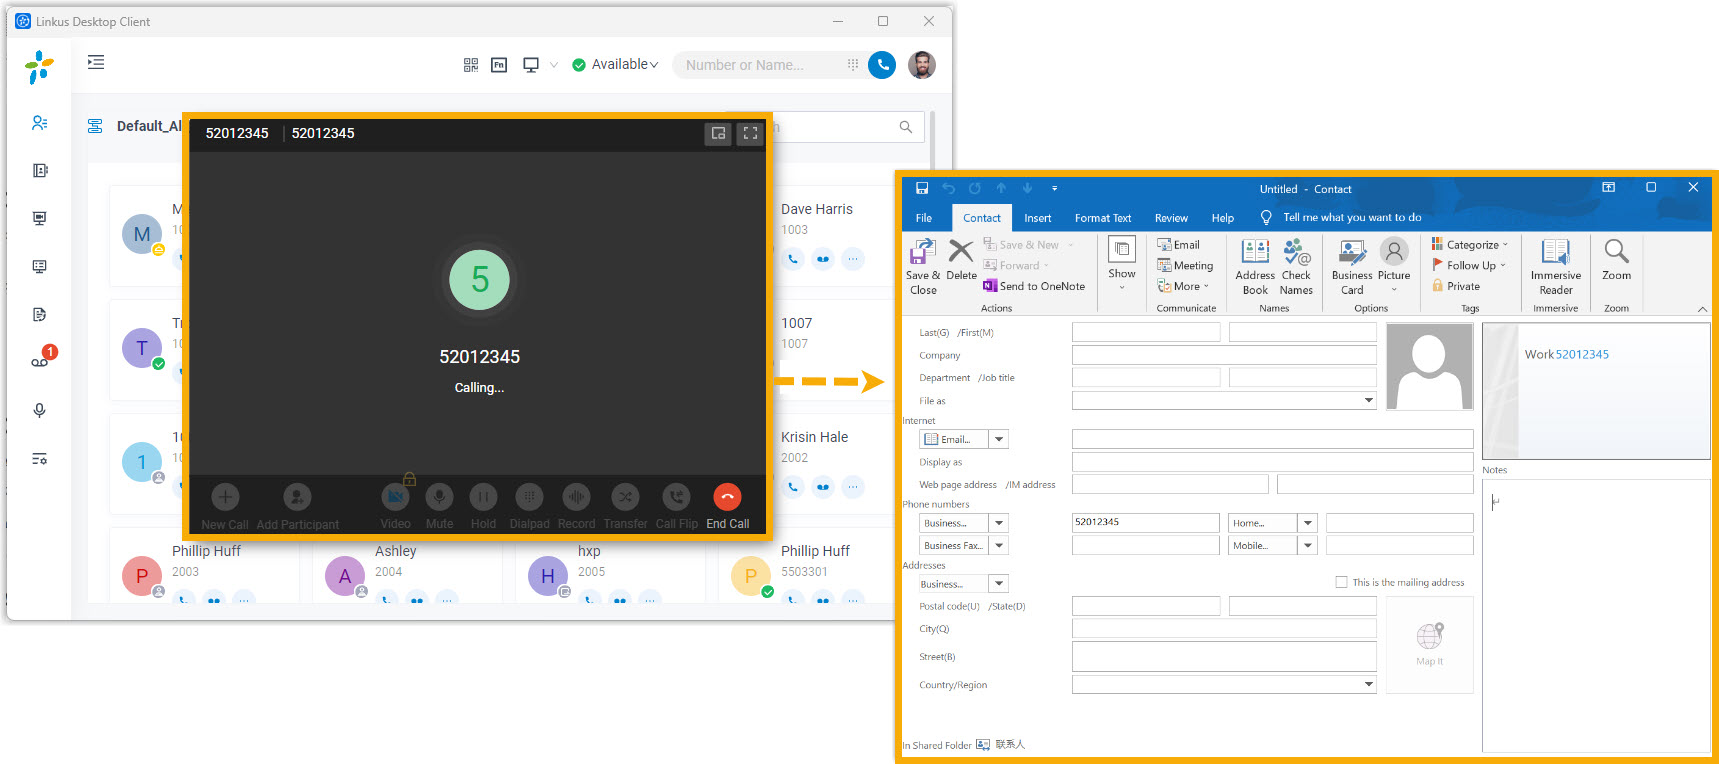Viewport: 1719px width, 764px height.
Task: Call Dave Harris with phone icon
Action: 793,259
